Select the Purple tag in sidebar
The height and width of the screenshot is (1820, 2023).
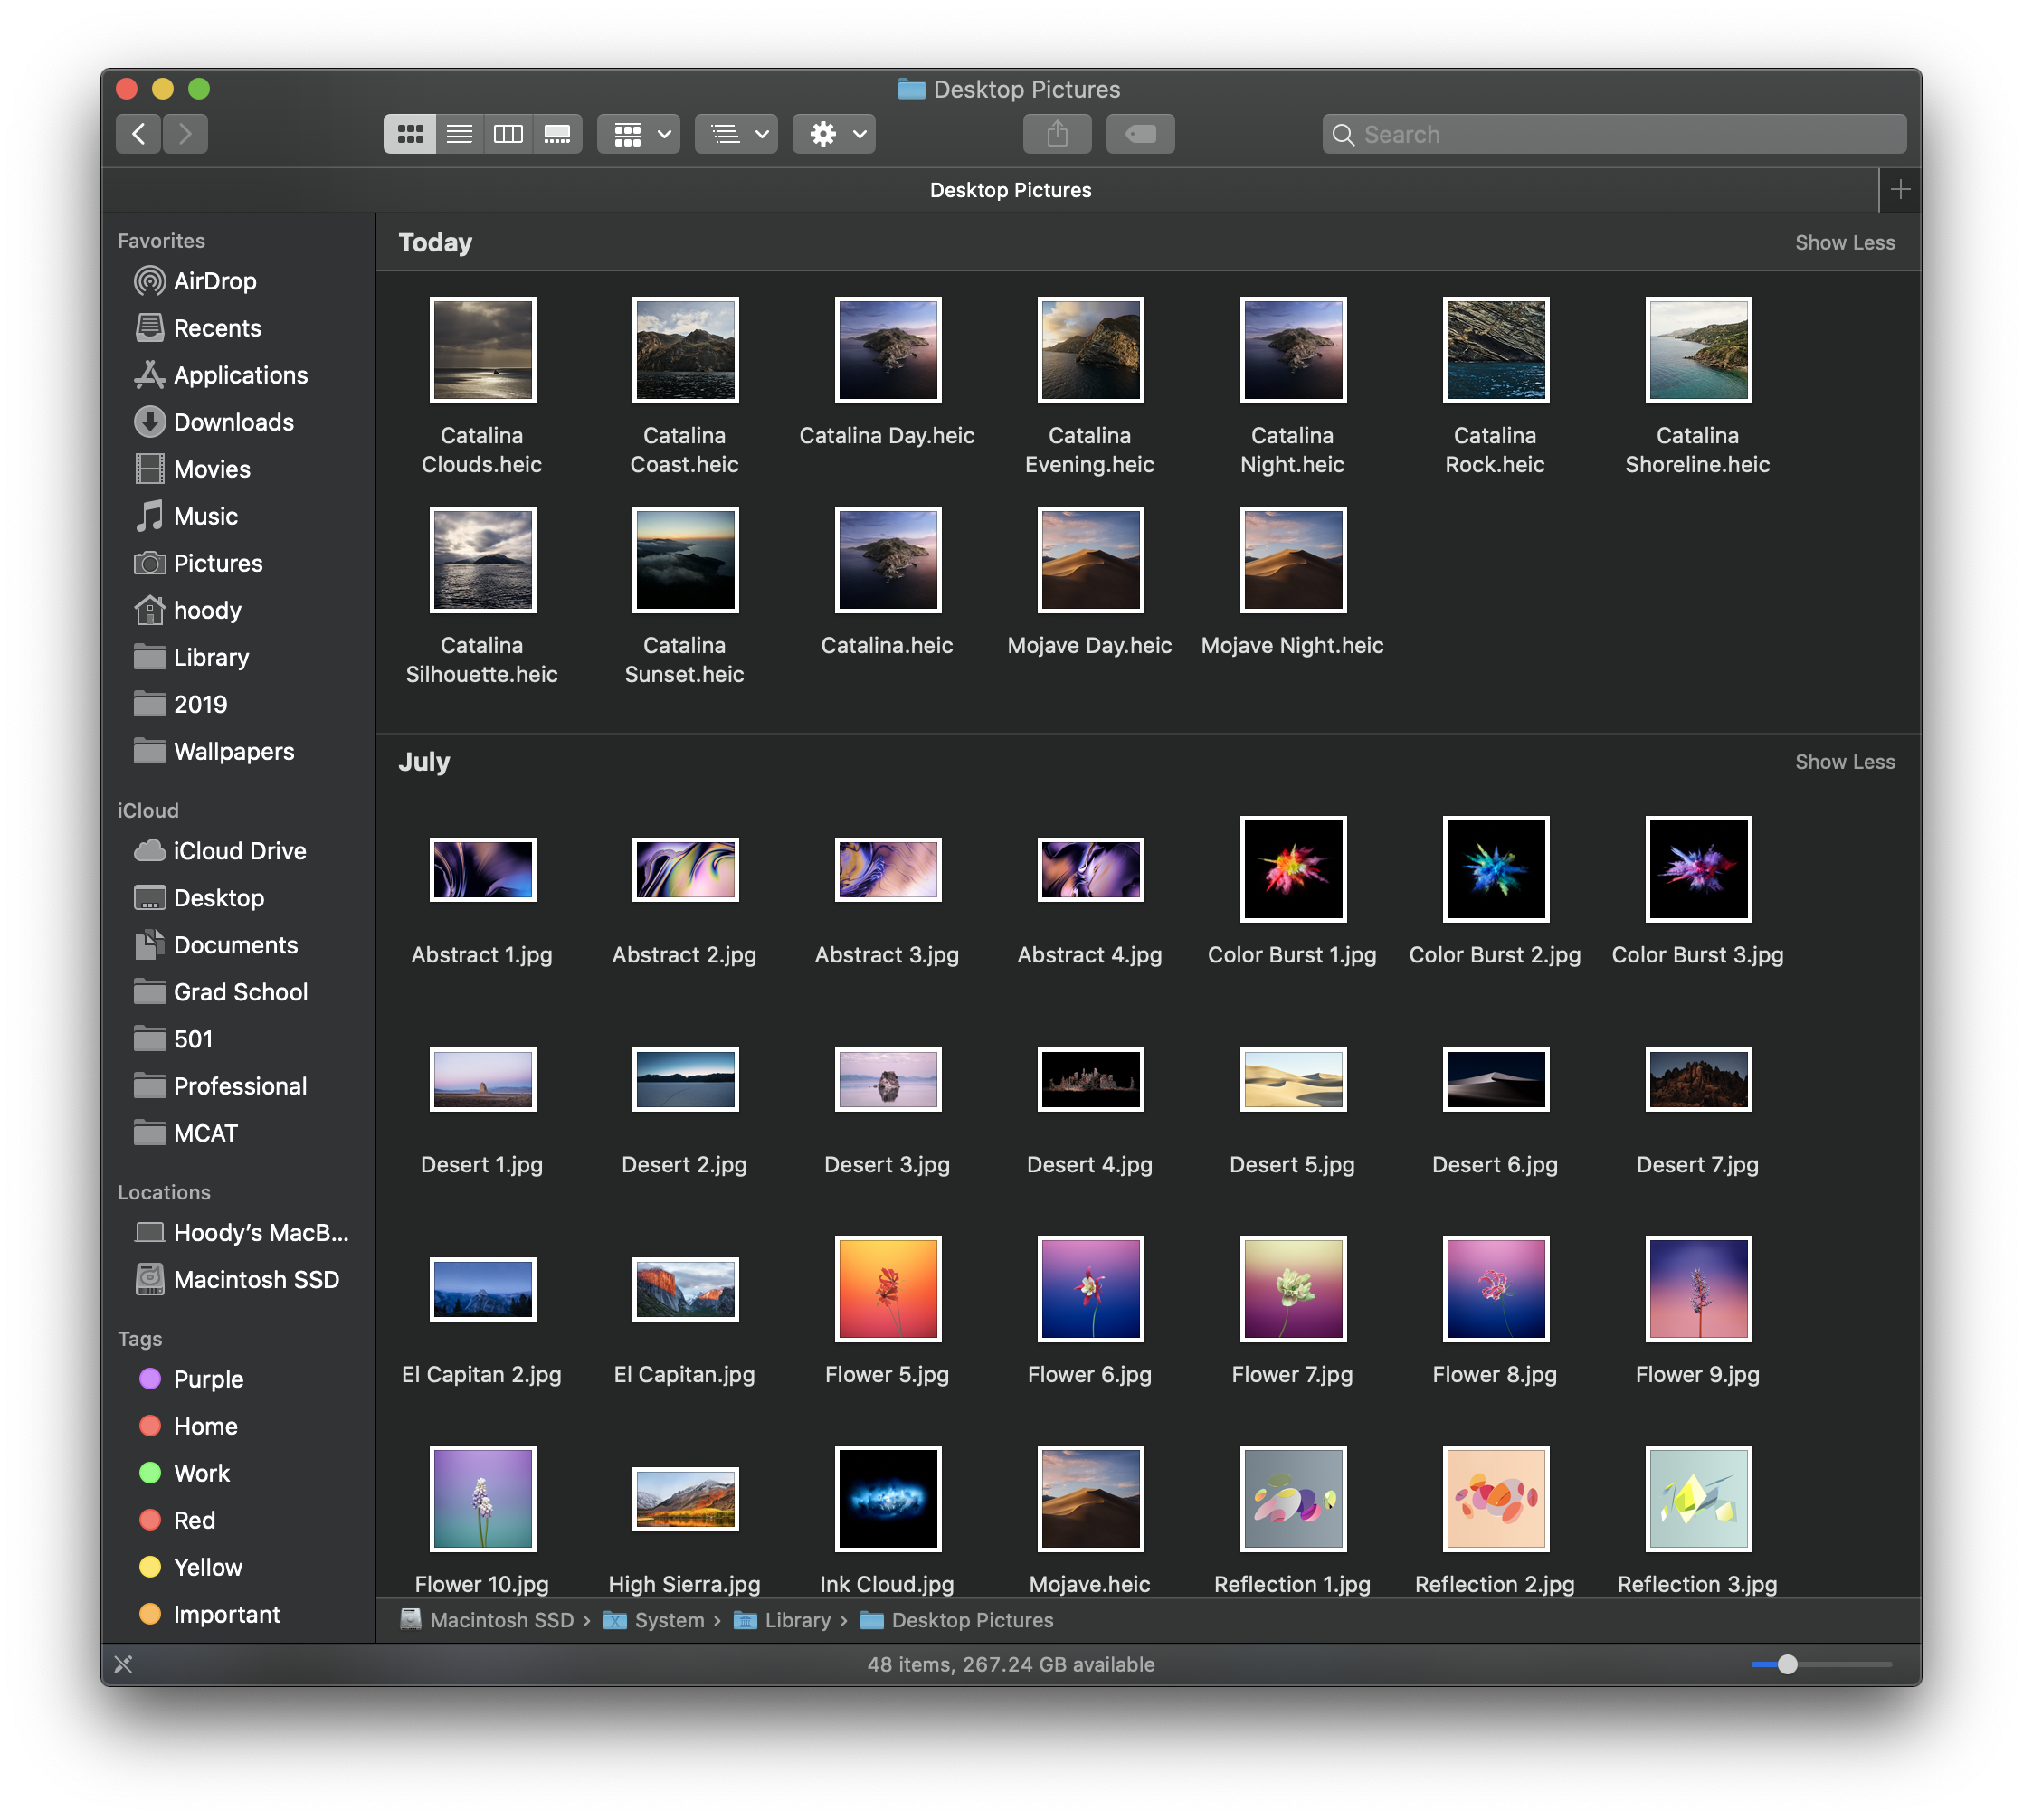[x=208, y=1379]
